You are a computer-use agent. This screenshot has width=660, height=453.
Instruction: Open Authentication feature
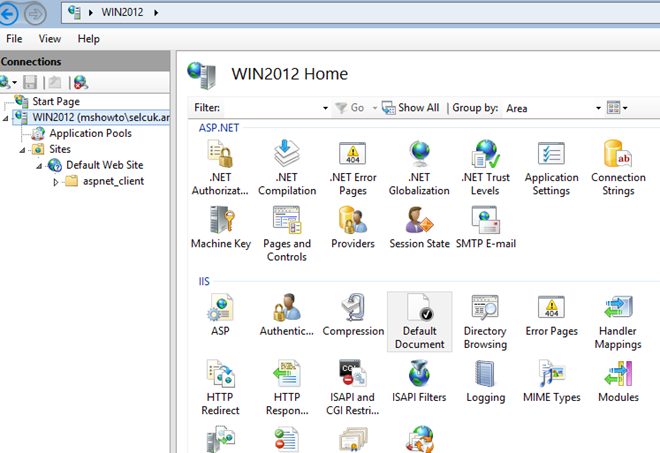(287, 315)
